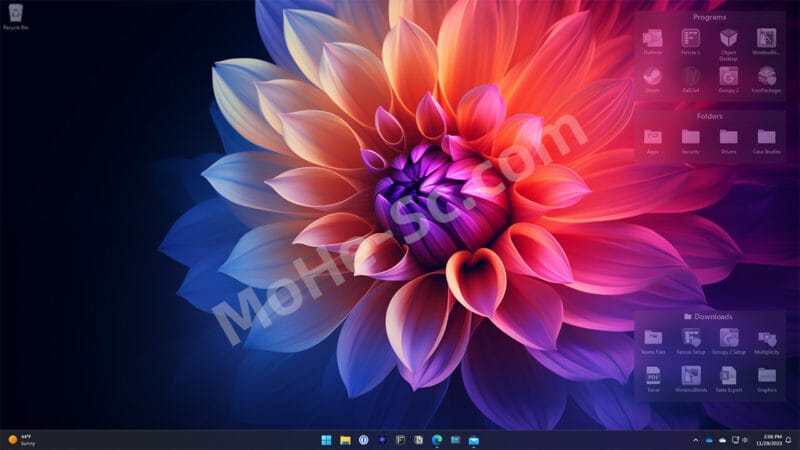Launch Steam from the Programs fence
Image resolution: width=800 pixels, height=450 pixels.
click(x=653, y=80)
